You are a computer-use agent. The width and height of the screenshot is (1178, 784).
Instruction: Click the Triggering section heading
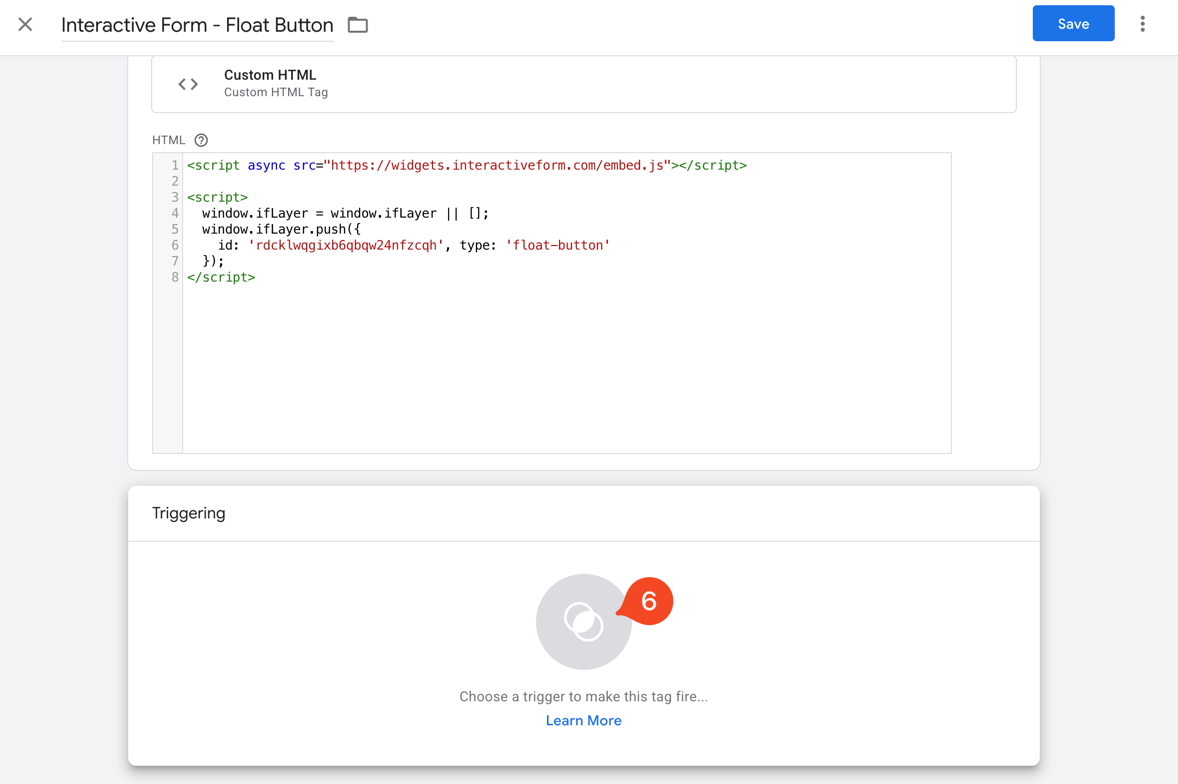(x=189, y=513)
